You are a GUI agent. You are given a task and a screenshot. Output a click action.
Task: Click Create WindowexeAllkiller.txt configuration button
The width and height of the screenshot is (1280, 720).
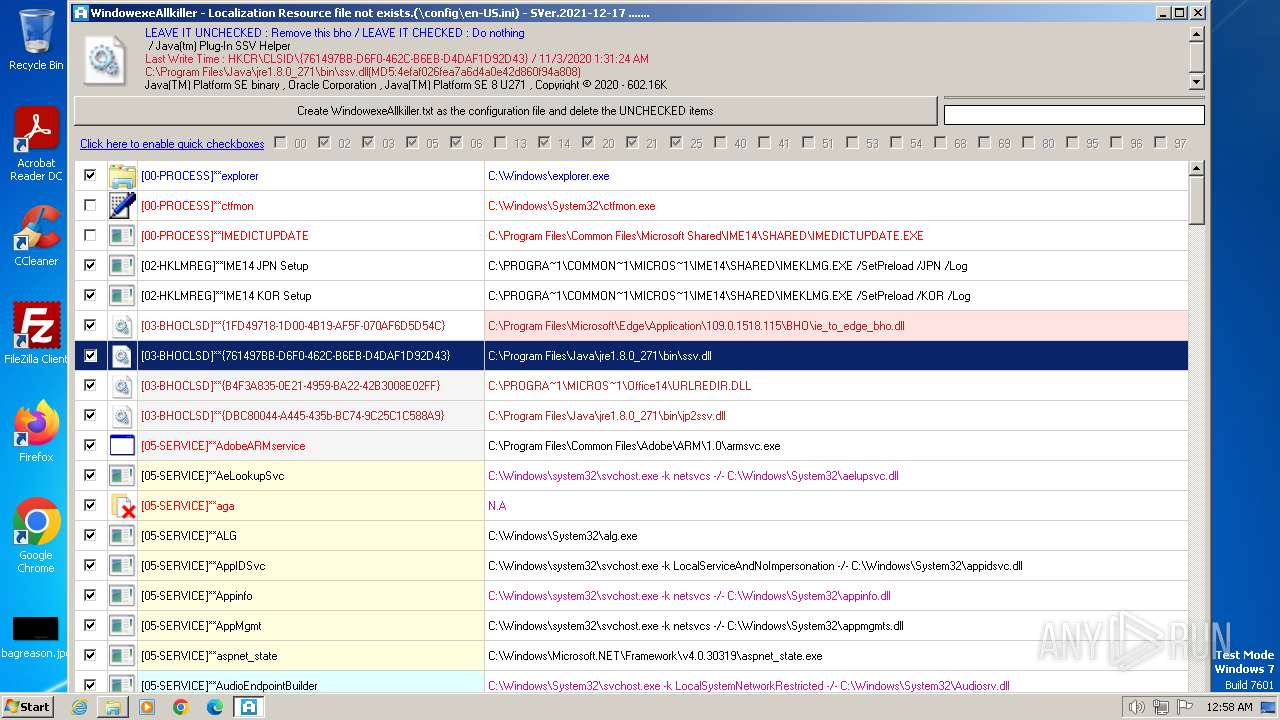point(505,111)
